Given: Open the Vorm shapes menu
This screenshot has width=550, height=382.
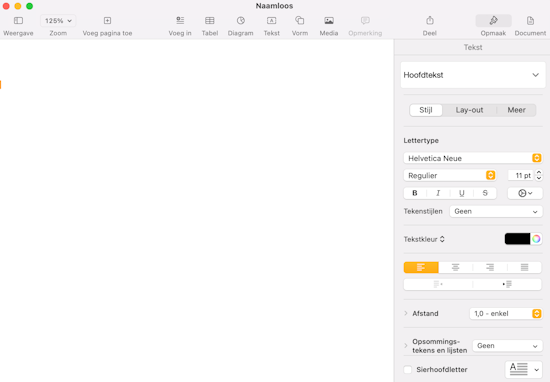Looking at the screenshot, I should [x=300, y=21].
